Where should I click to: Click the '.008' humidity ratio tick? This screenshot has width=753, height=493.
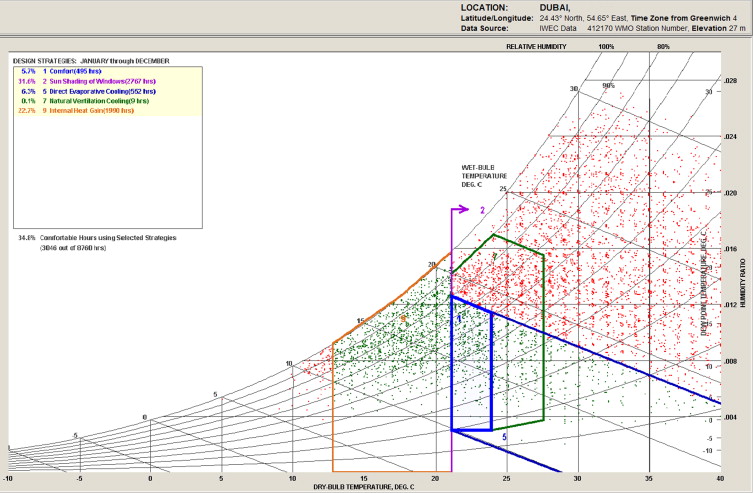click(730, 361)
